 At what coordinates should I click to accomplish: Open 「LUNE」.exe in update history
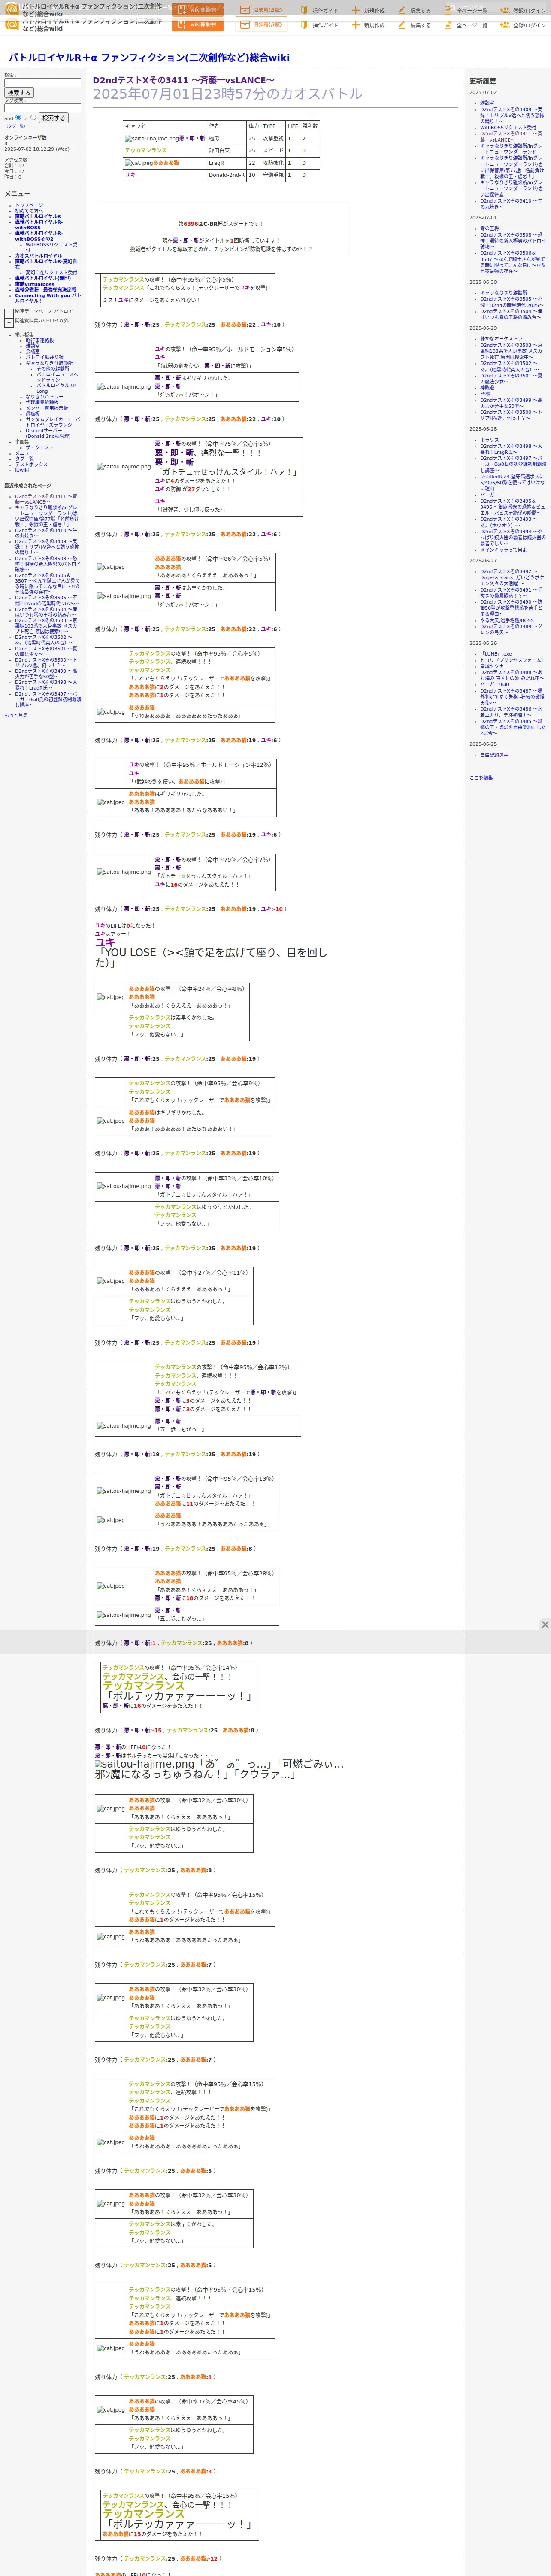tap(496, 654)
